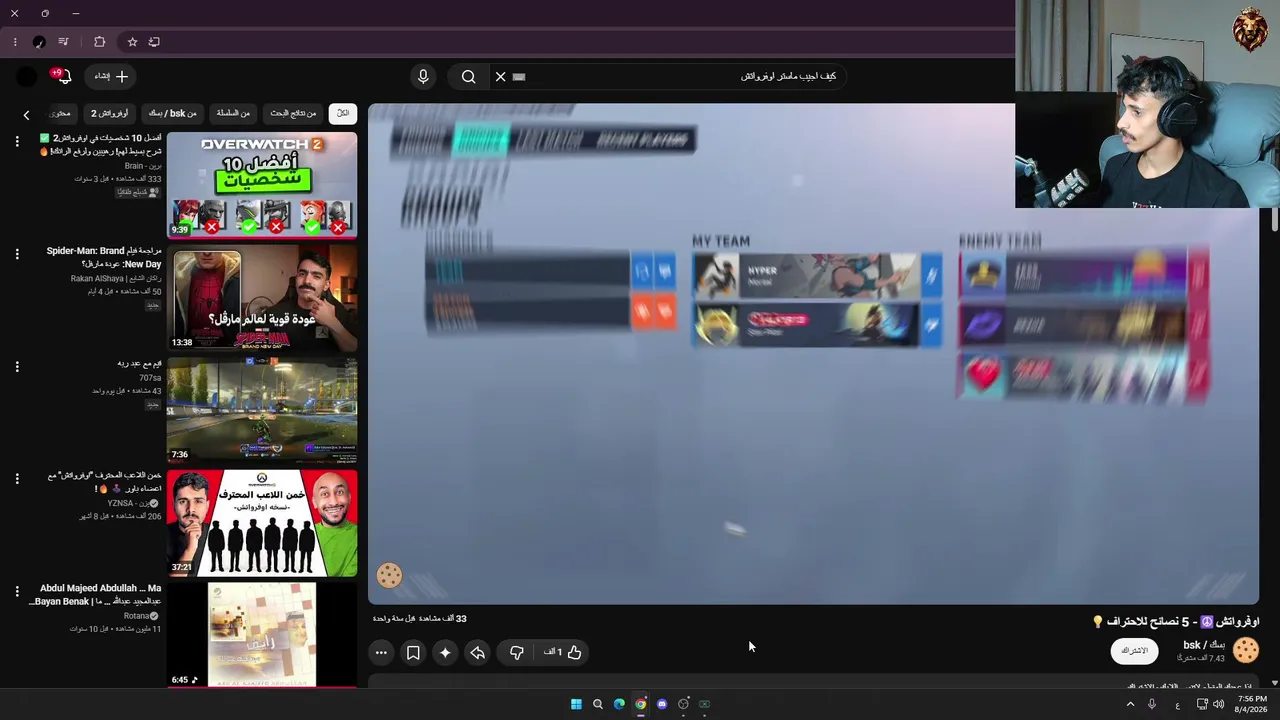Viewport: 1280px width, 720px height.
Task: Click the Create (إنشاء) button
Action: coord(111,76)
